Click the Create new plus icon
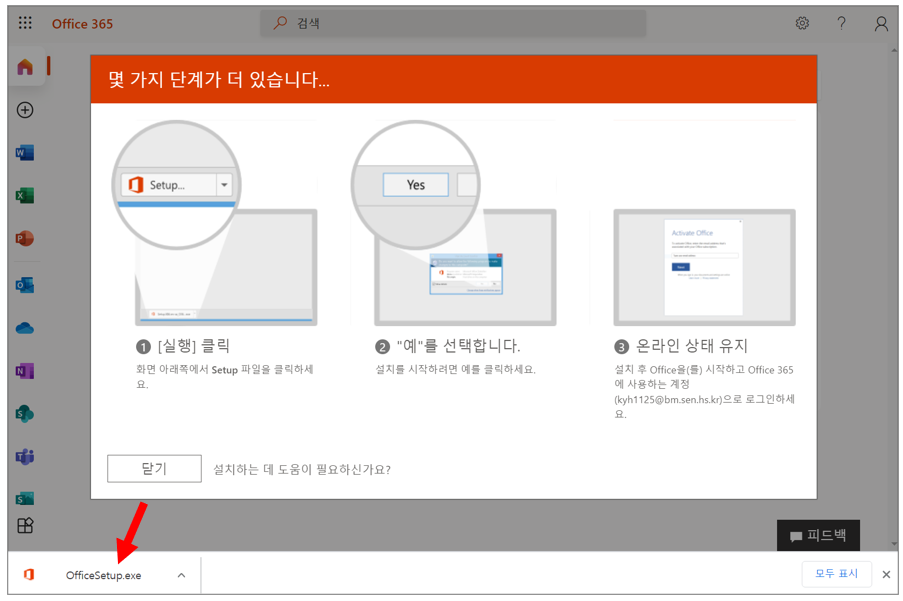 point(25,110)
